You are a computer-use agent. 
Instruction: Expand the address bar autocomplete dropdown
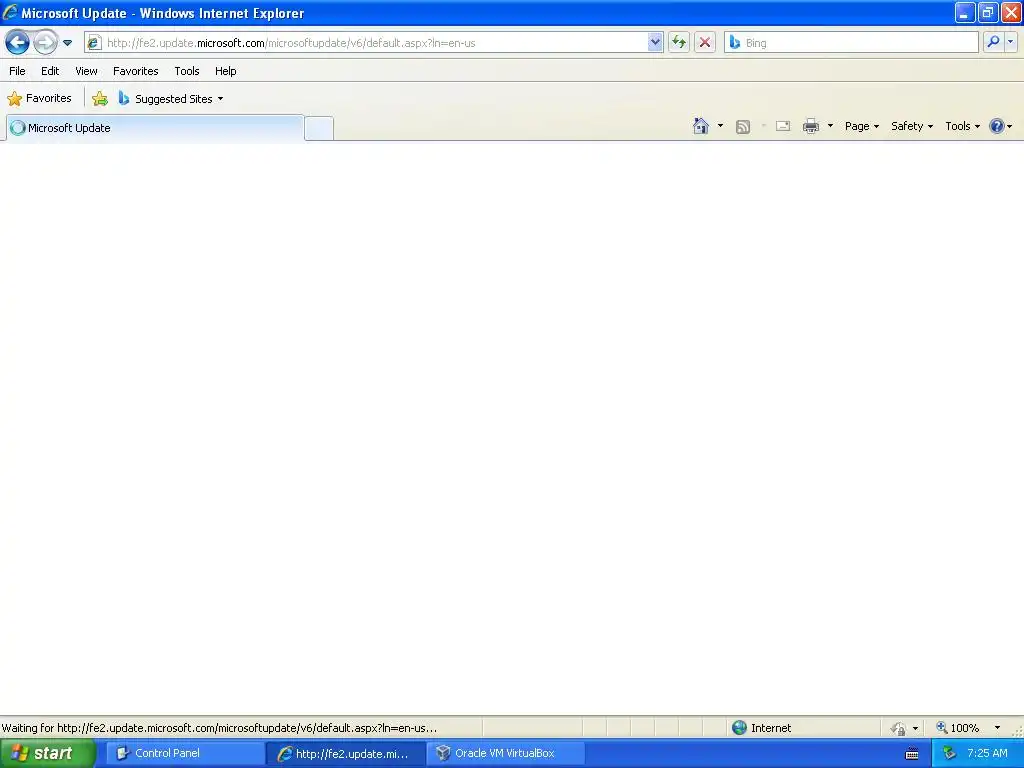(x=655, y=43)
